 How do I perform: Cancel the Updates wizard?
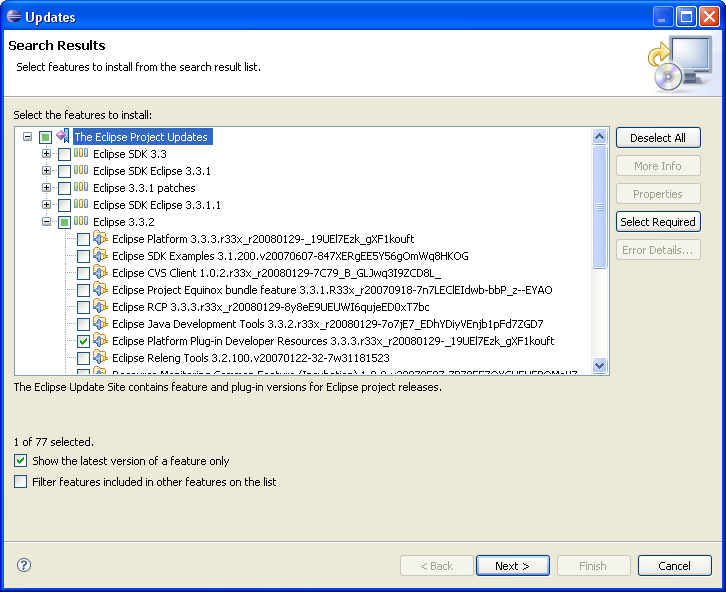click(675, 566)
